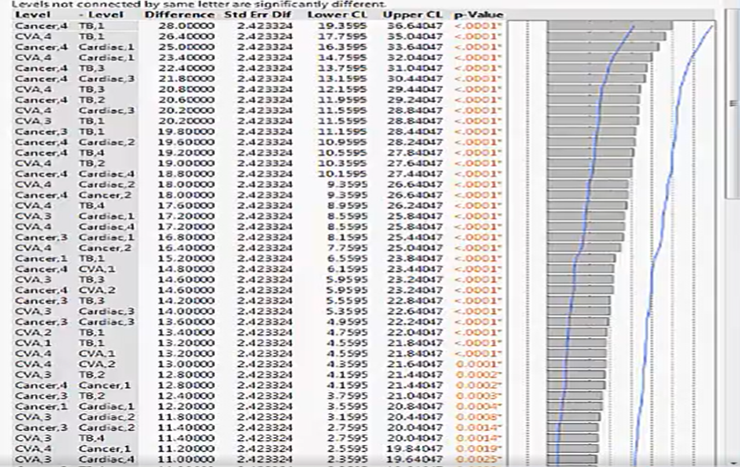Screen dimensions: 740x467
Task: Select the difference value 18.80000
Action: 188,174
